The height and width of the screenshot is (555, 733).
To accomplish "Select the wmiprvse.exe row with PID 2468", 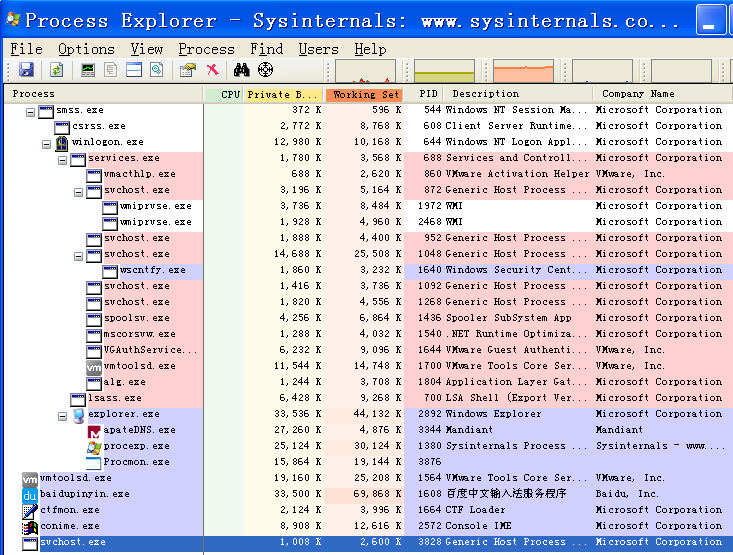I will tap(368, 222).
